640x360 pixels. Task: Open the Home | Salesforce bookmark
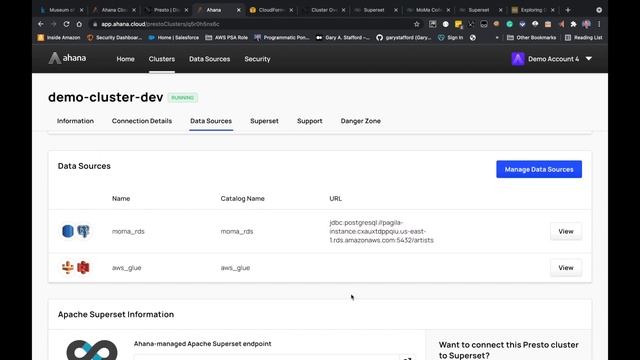173,38
